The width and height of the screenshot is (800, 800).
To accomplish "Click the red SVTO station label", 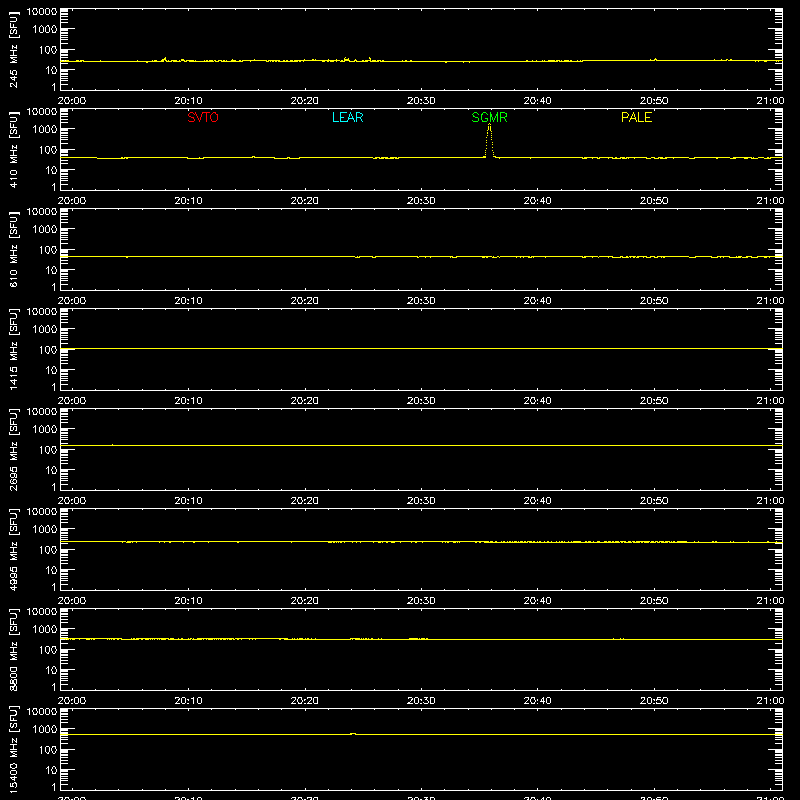I will point(203,117).
